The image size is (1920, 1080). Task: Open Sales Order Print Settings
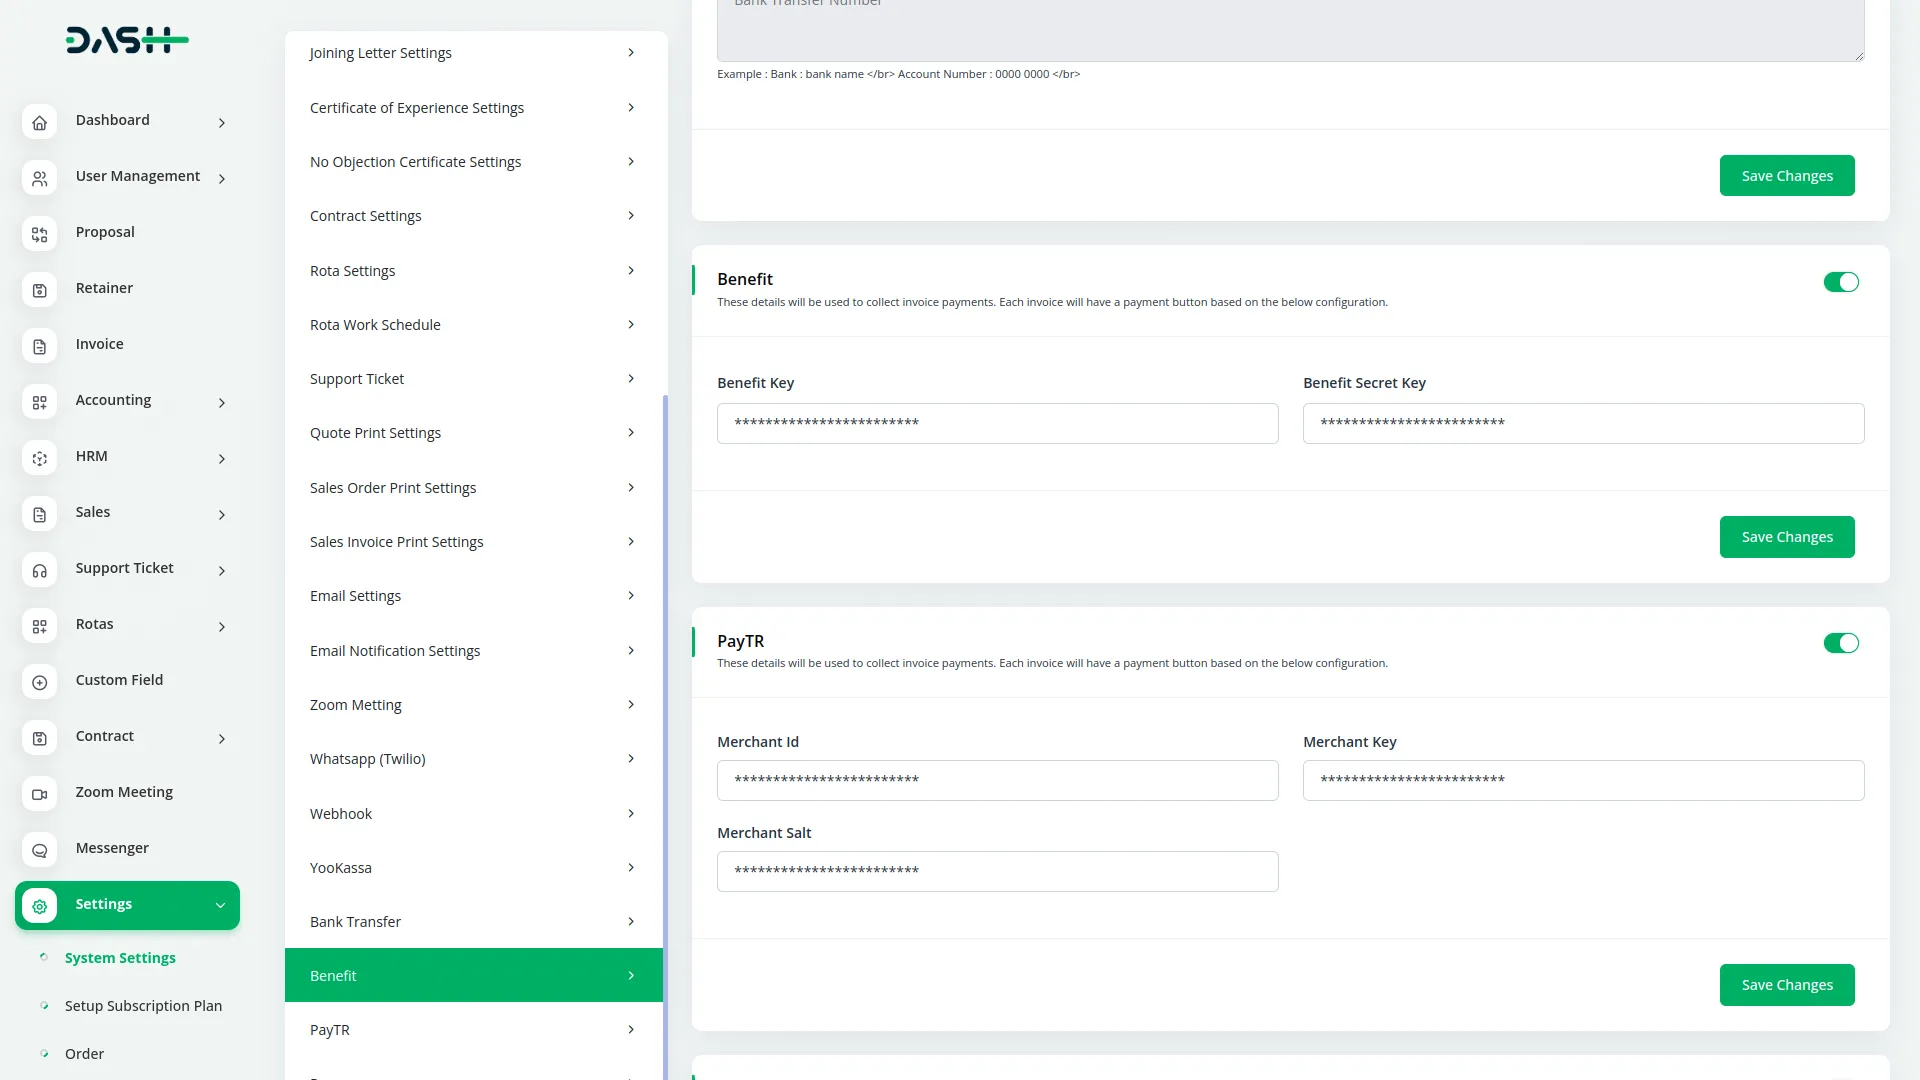tap(473, 487)
